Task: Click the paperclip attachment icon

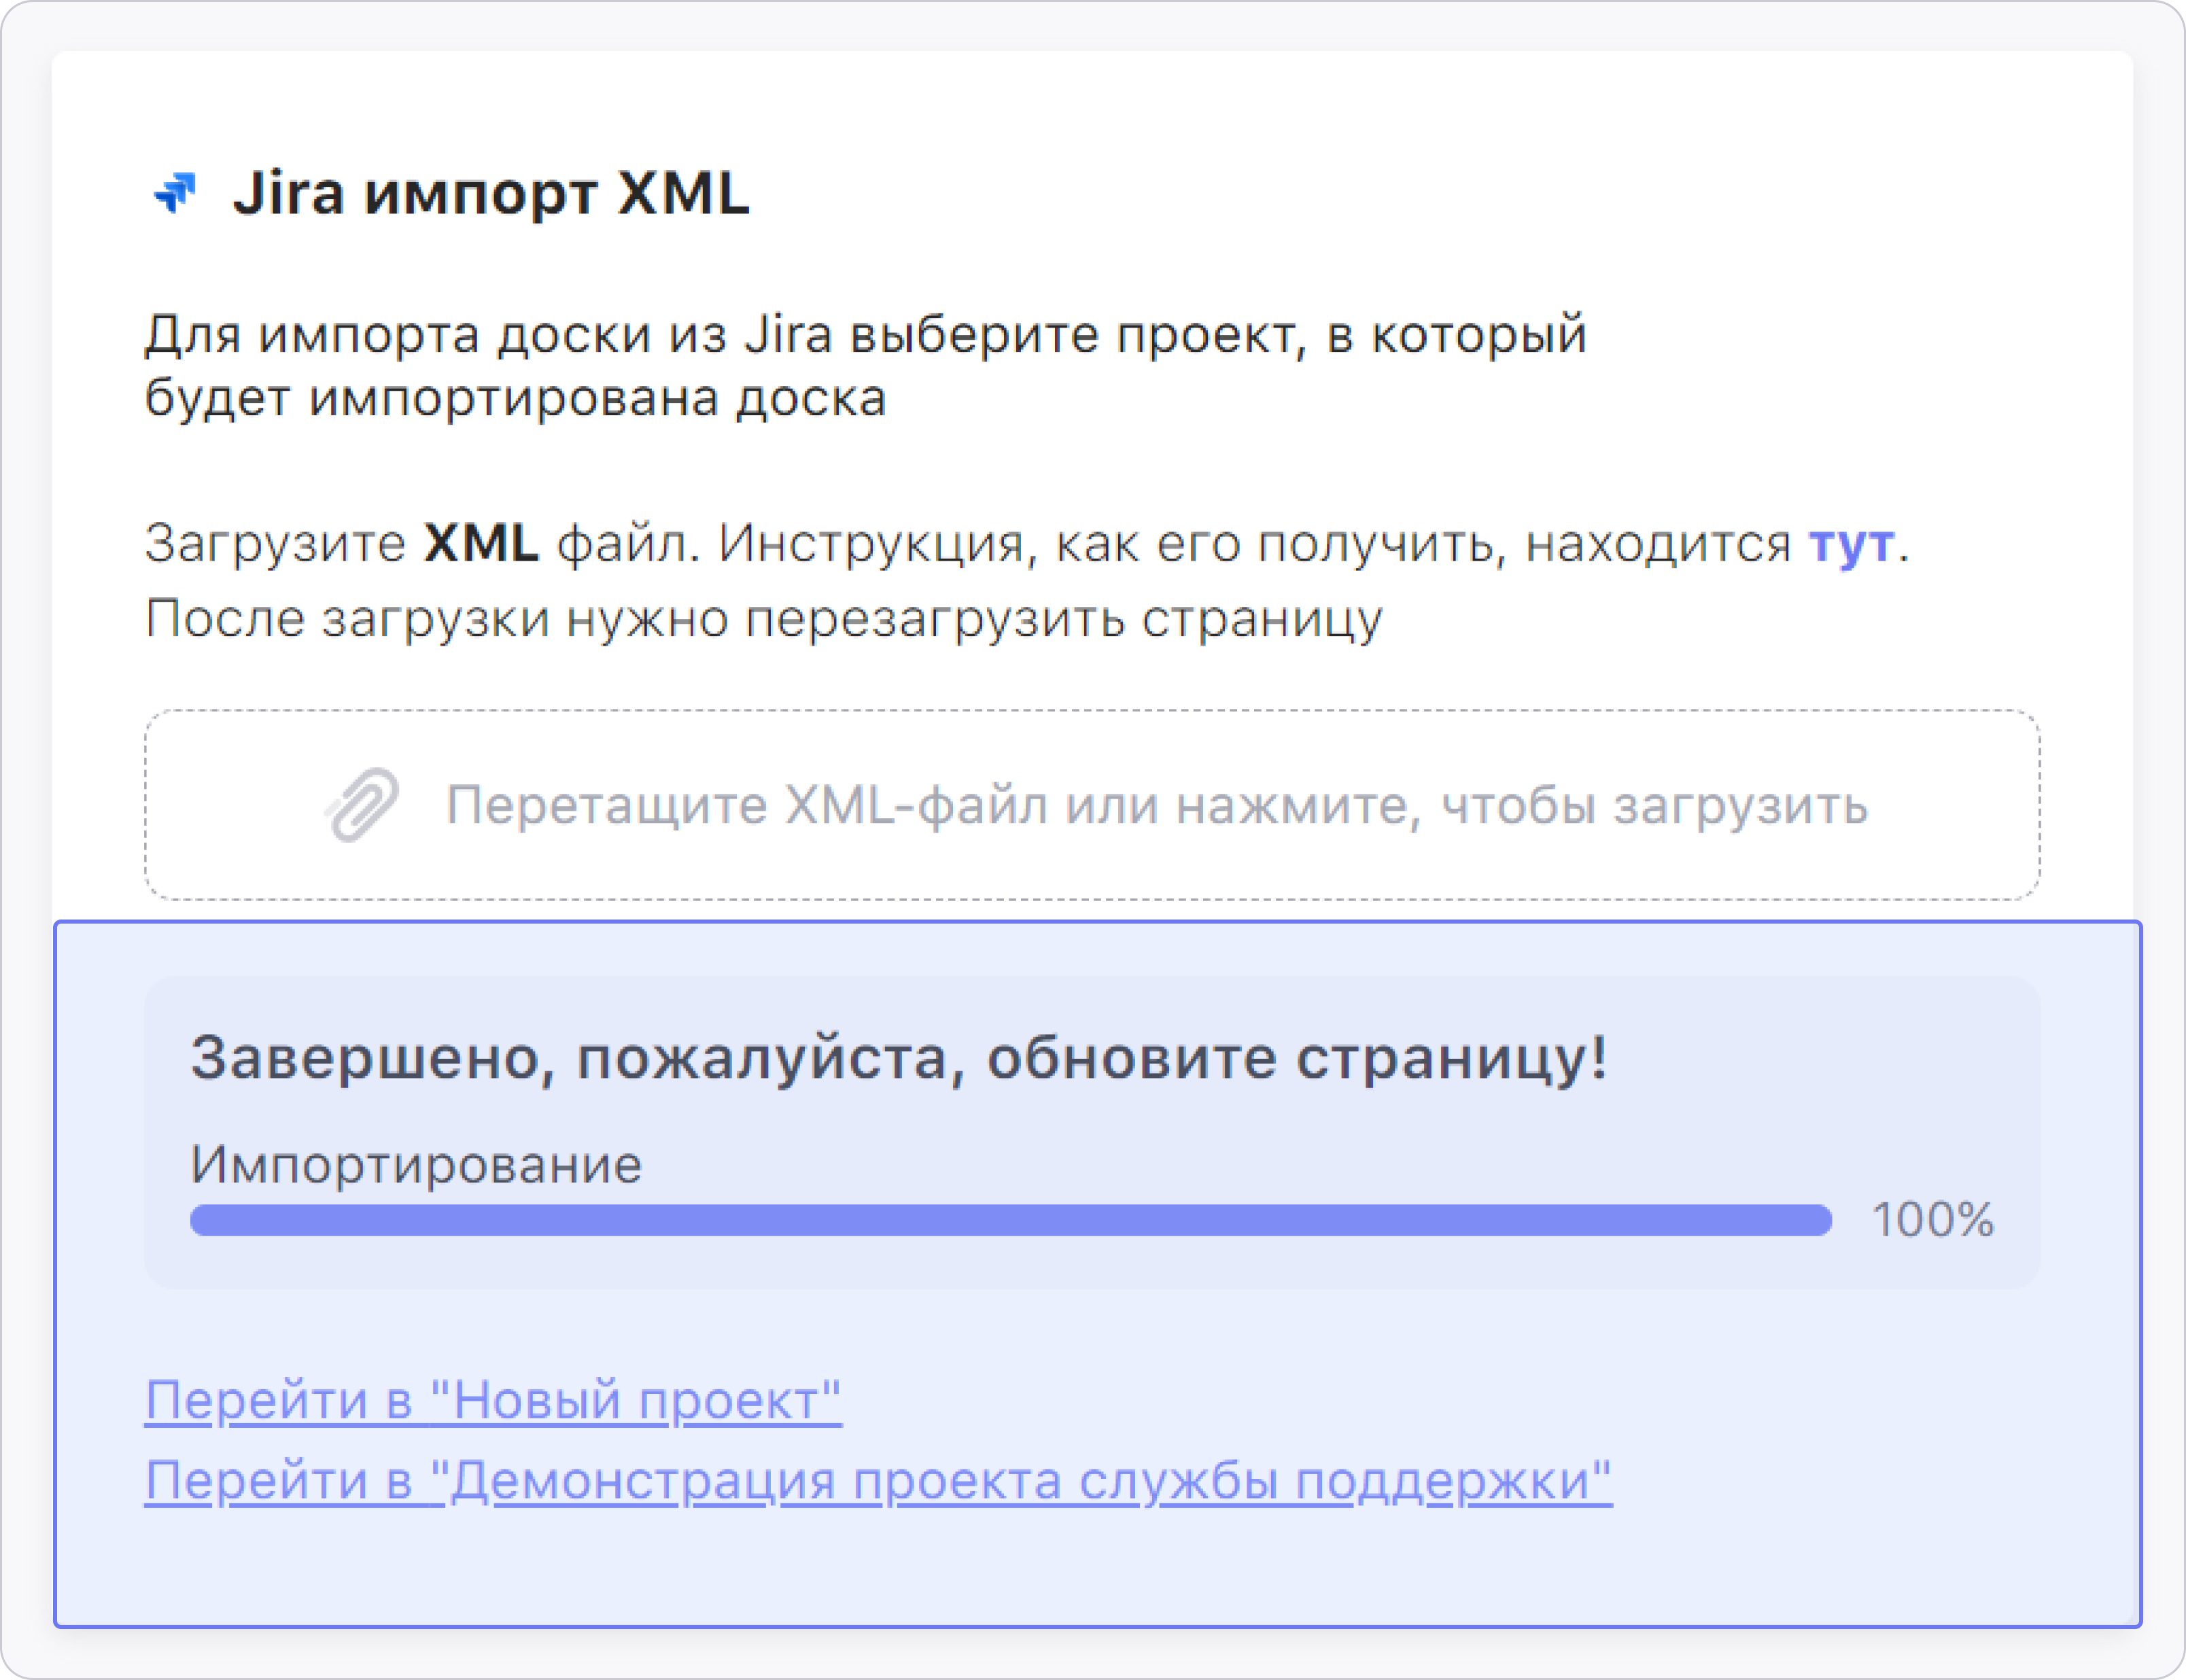Action: 362,805
